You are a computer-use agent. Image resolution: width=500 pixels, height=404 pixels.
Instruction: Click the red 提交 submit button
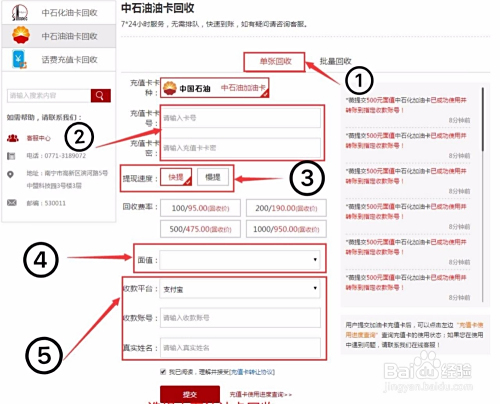(190, 394)
